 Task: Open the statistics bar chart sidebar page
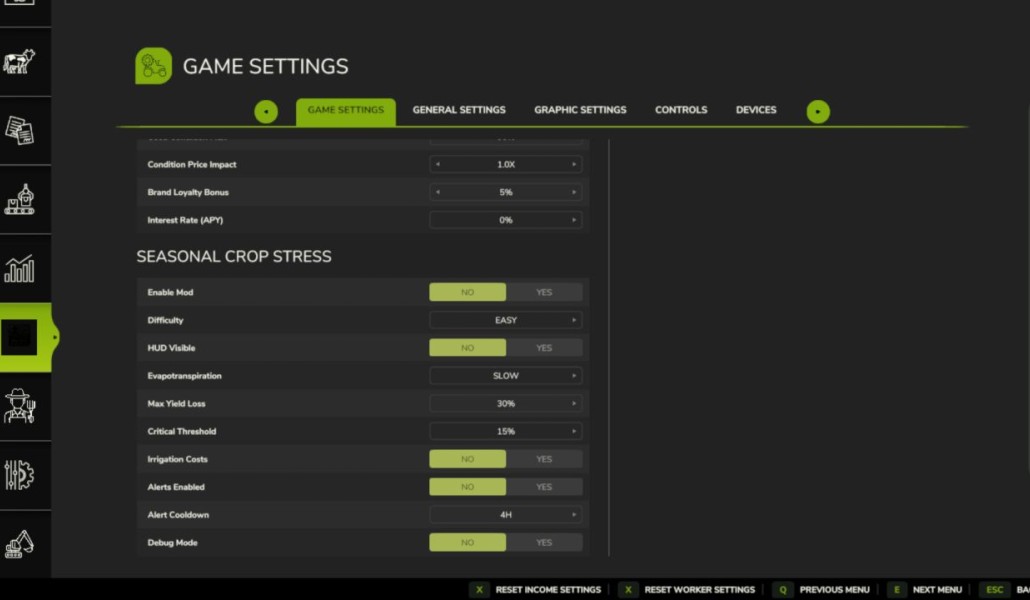tap(19, 268)
